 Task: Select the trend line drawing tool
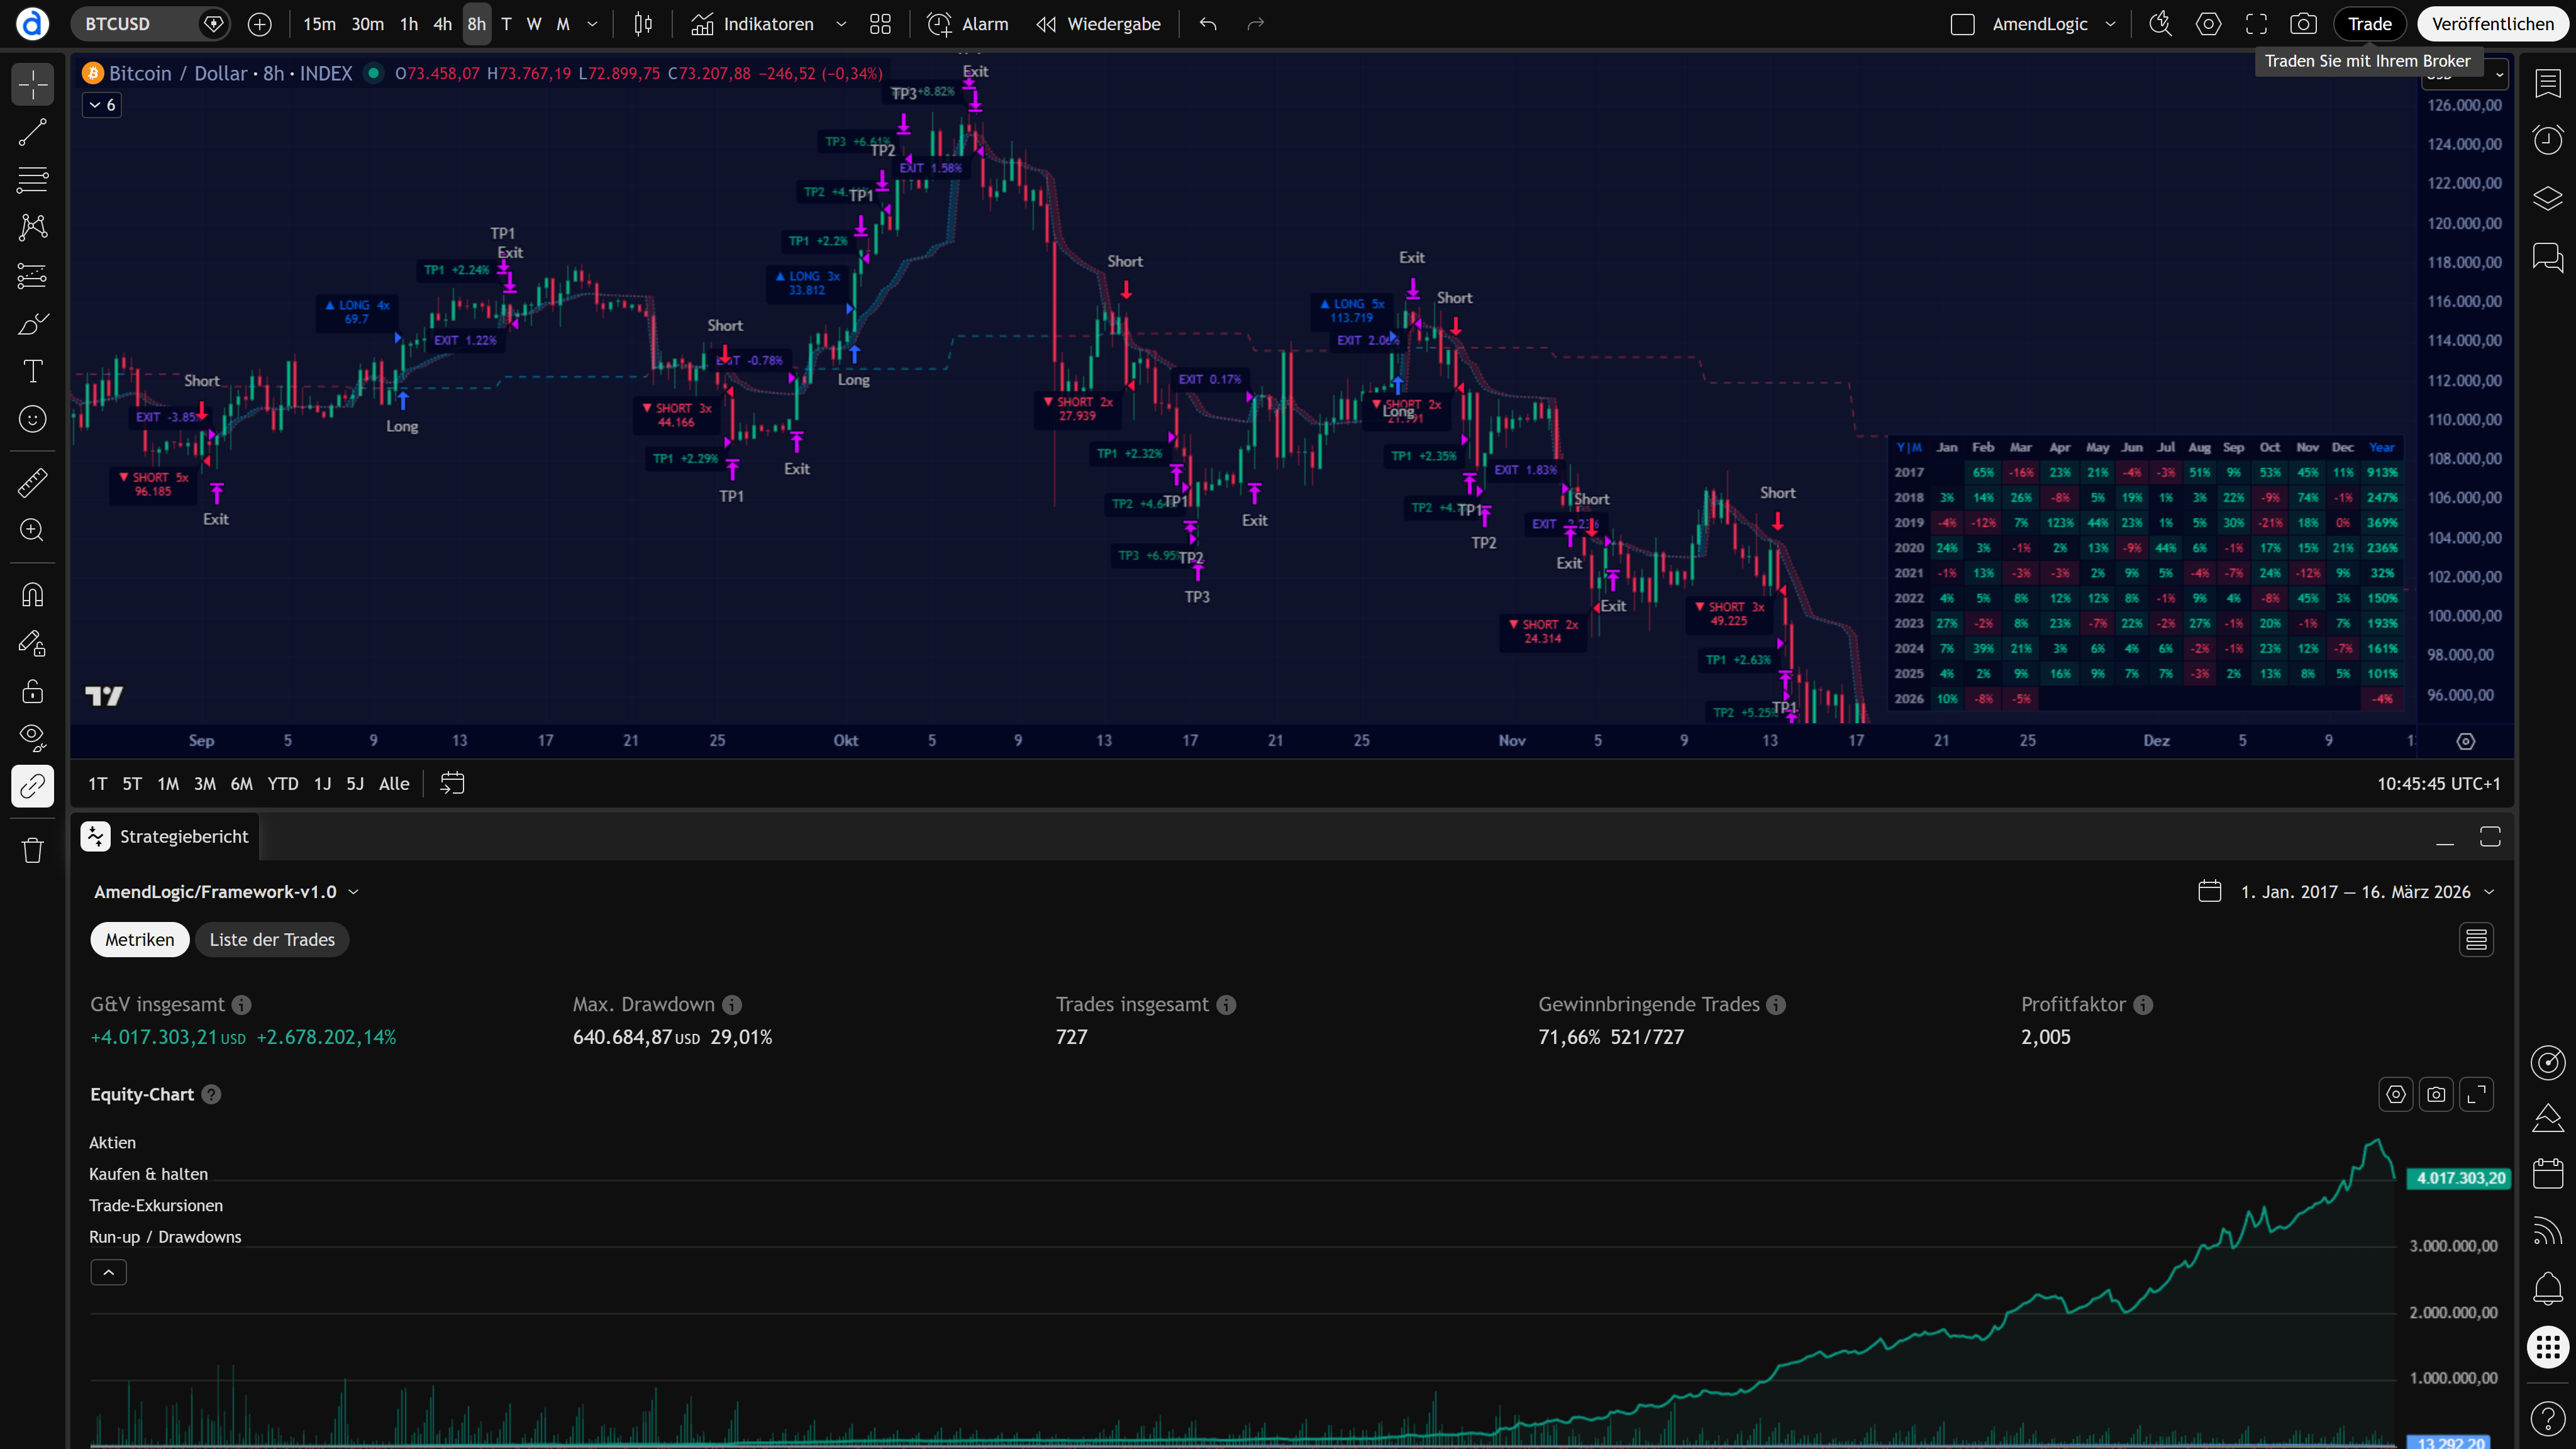pos(32,132)
